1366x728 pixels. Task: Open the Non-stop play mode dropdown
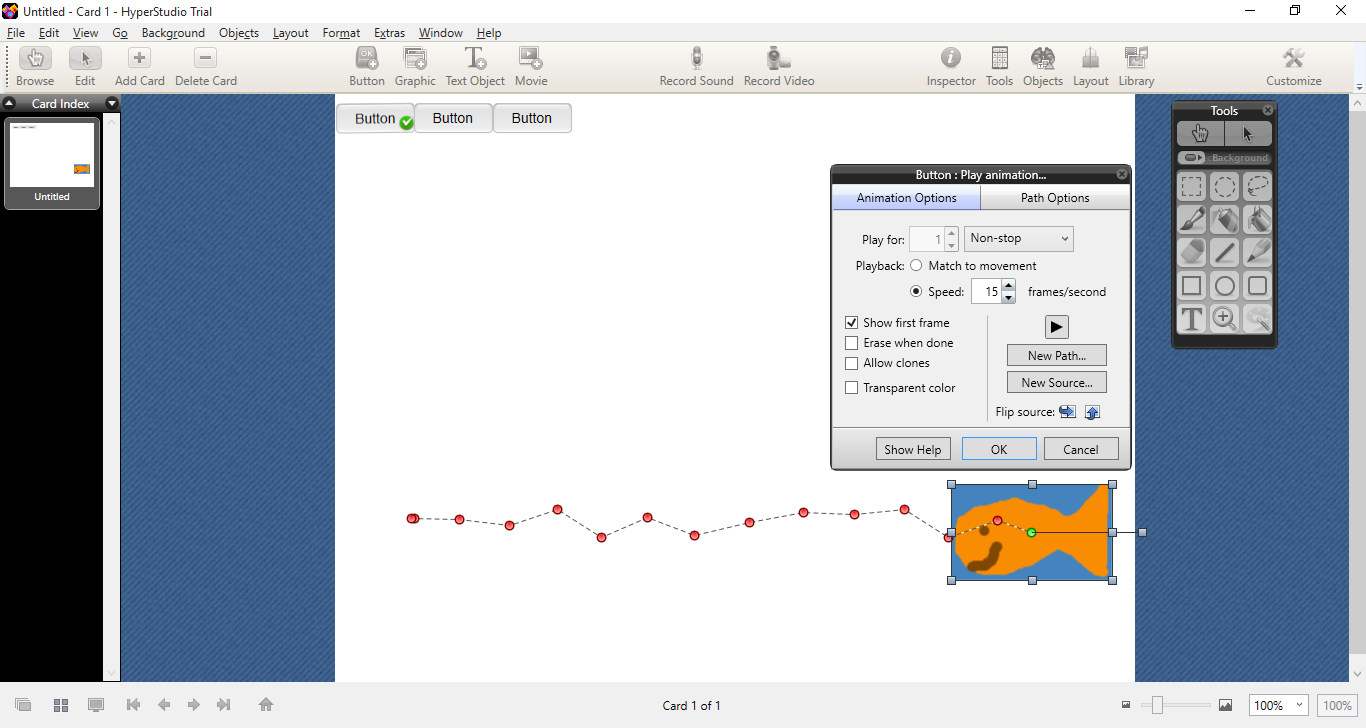click(1018, 238)
